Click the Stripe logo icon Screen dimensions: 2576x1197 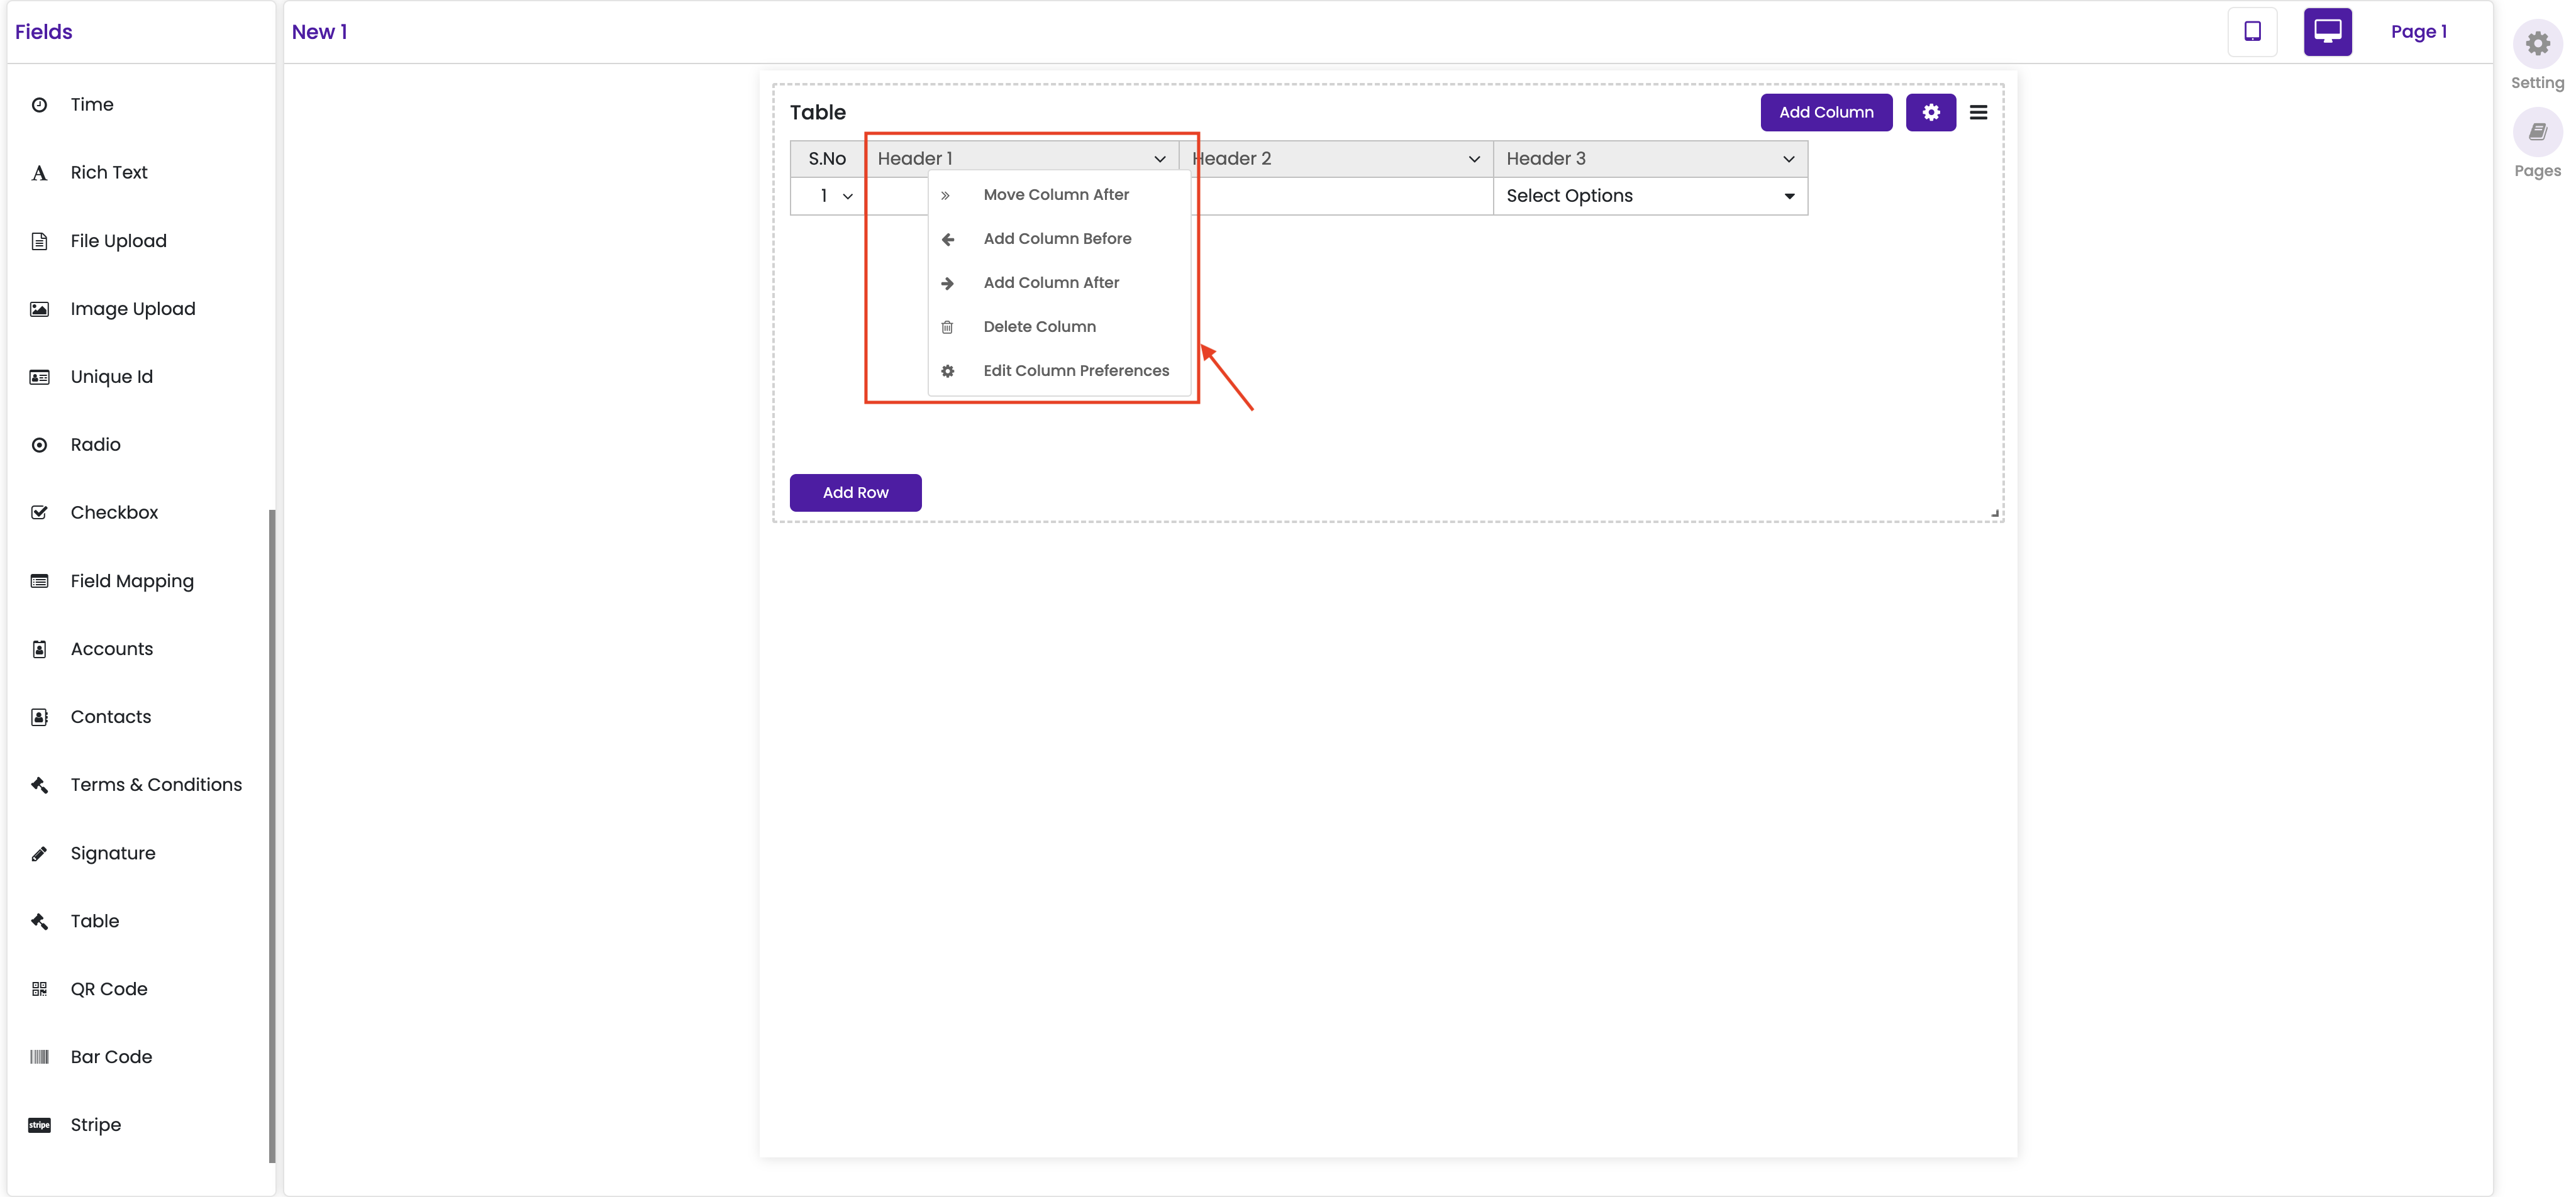click(39, 1125)
